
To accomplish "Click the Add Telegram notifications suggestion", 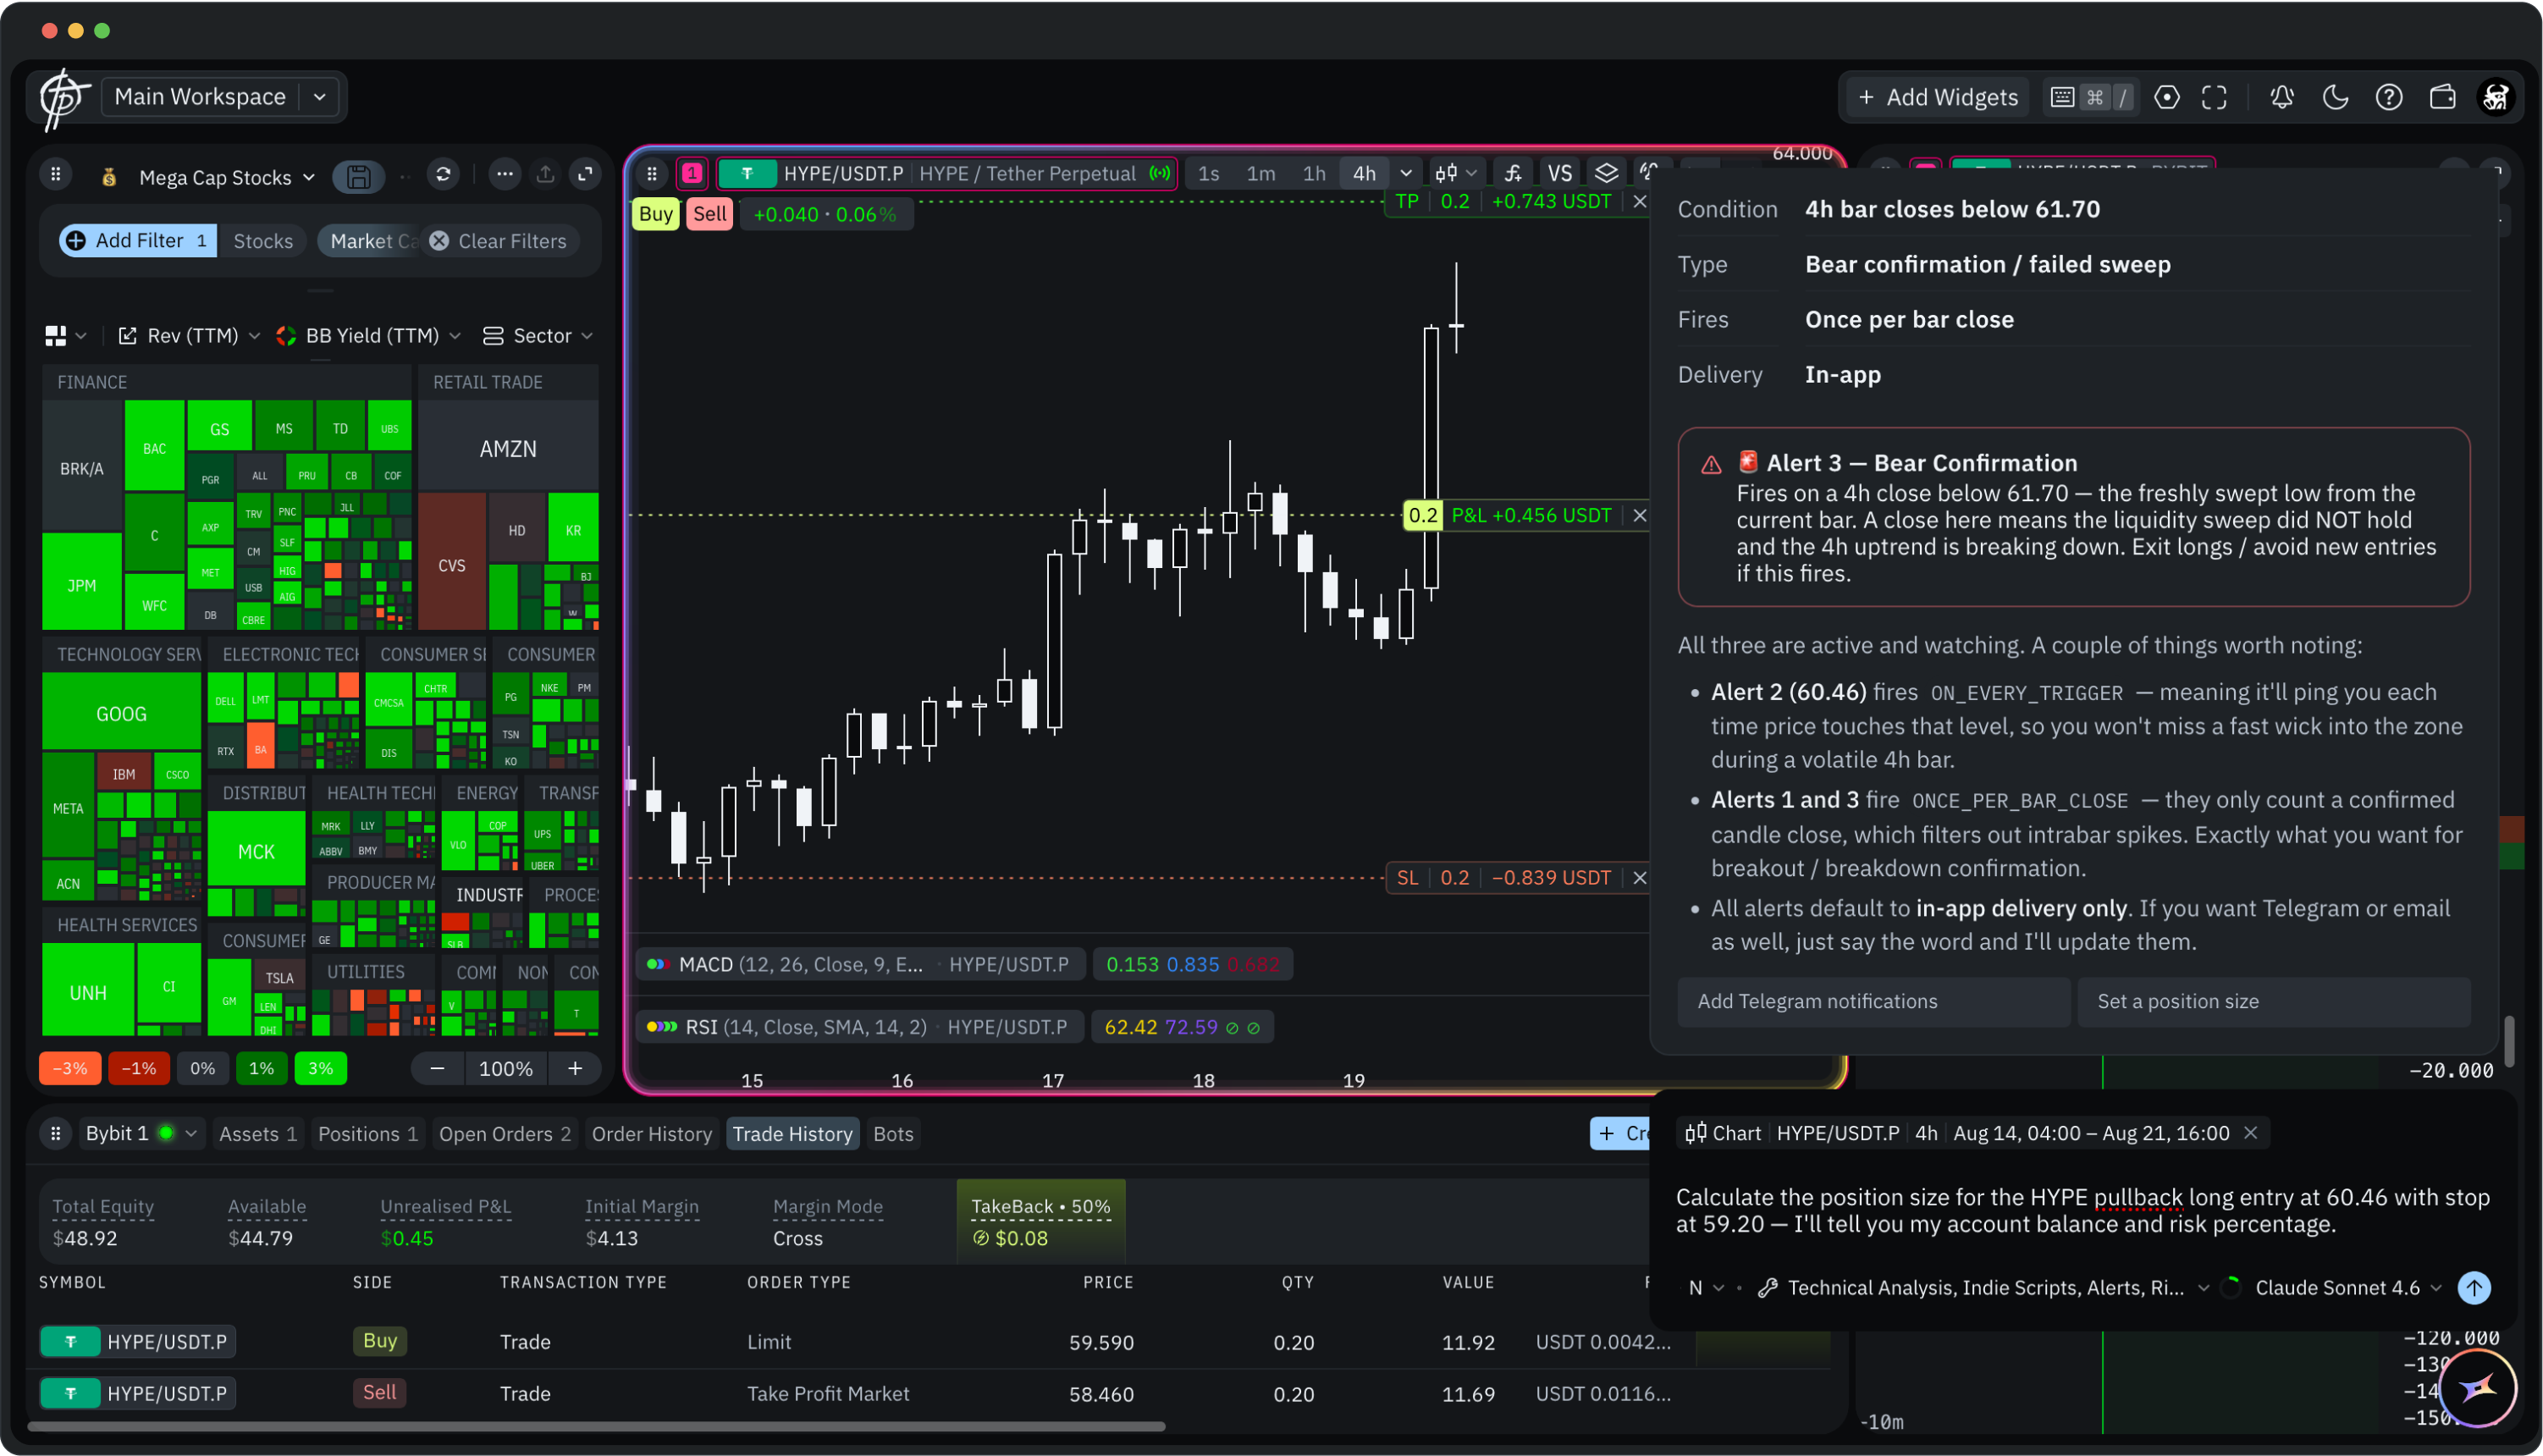I will point(1873,1002).
